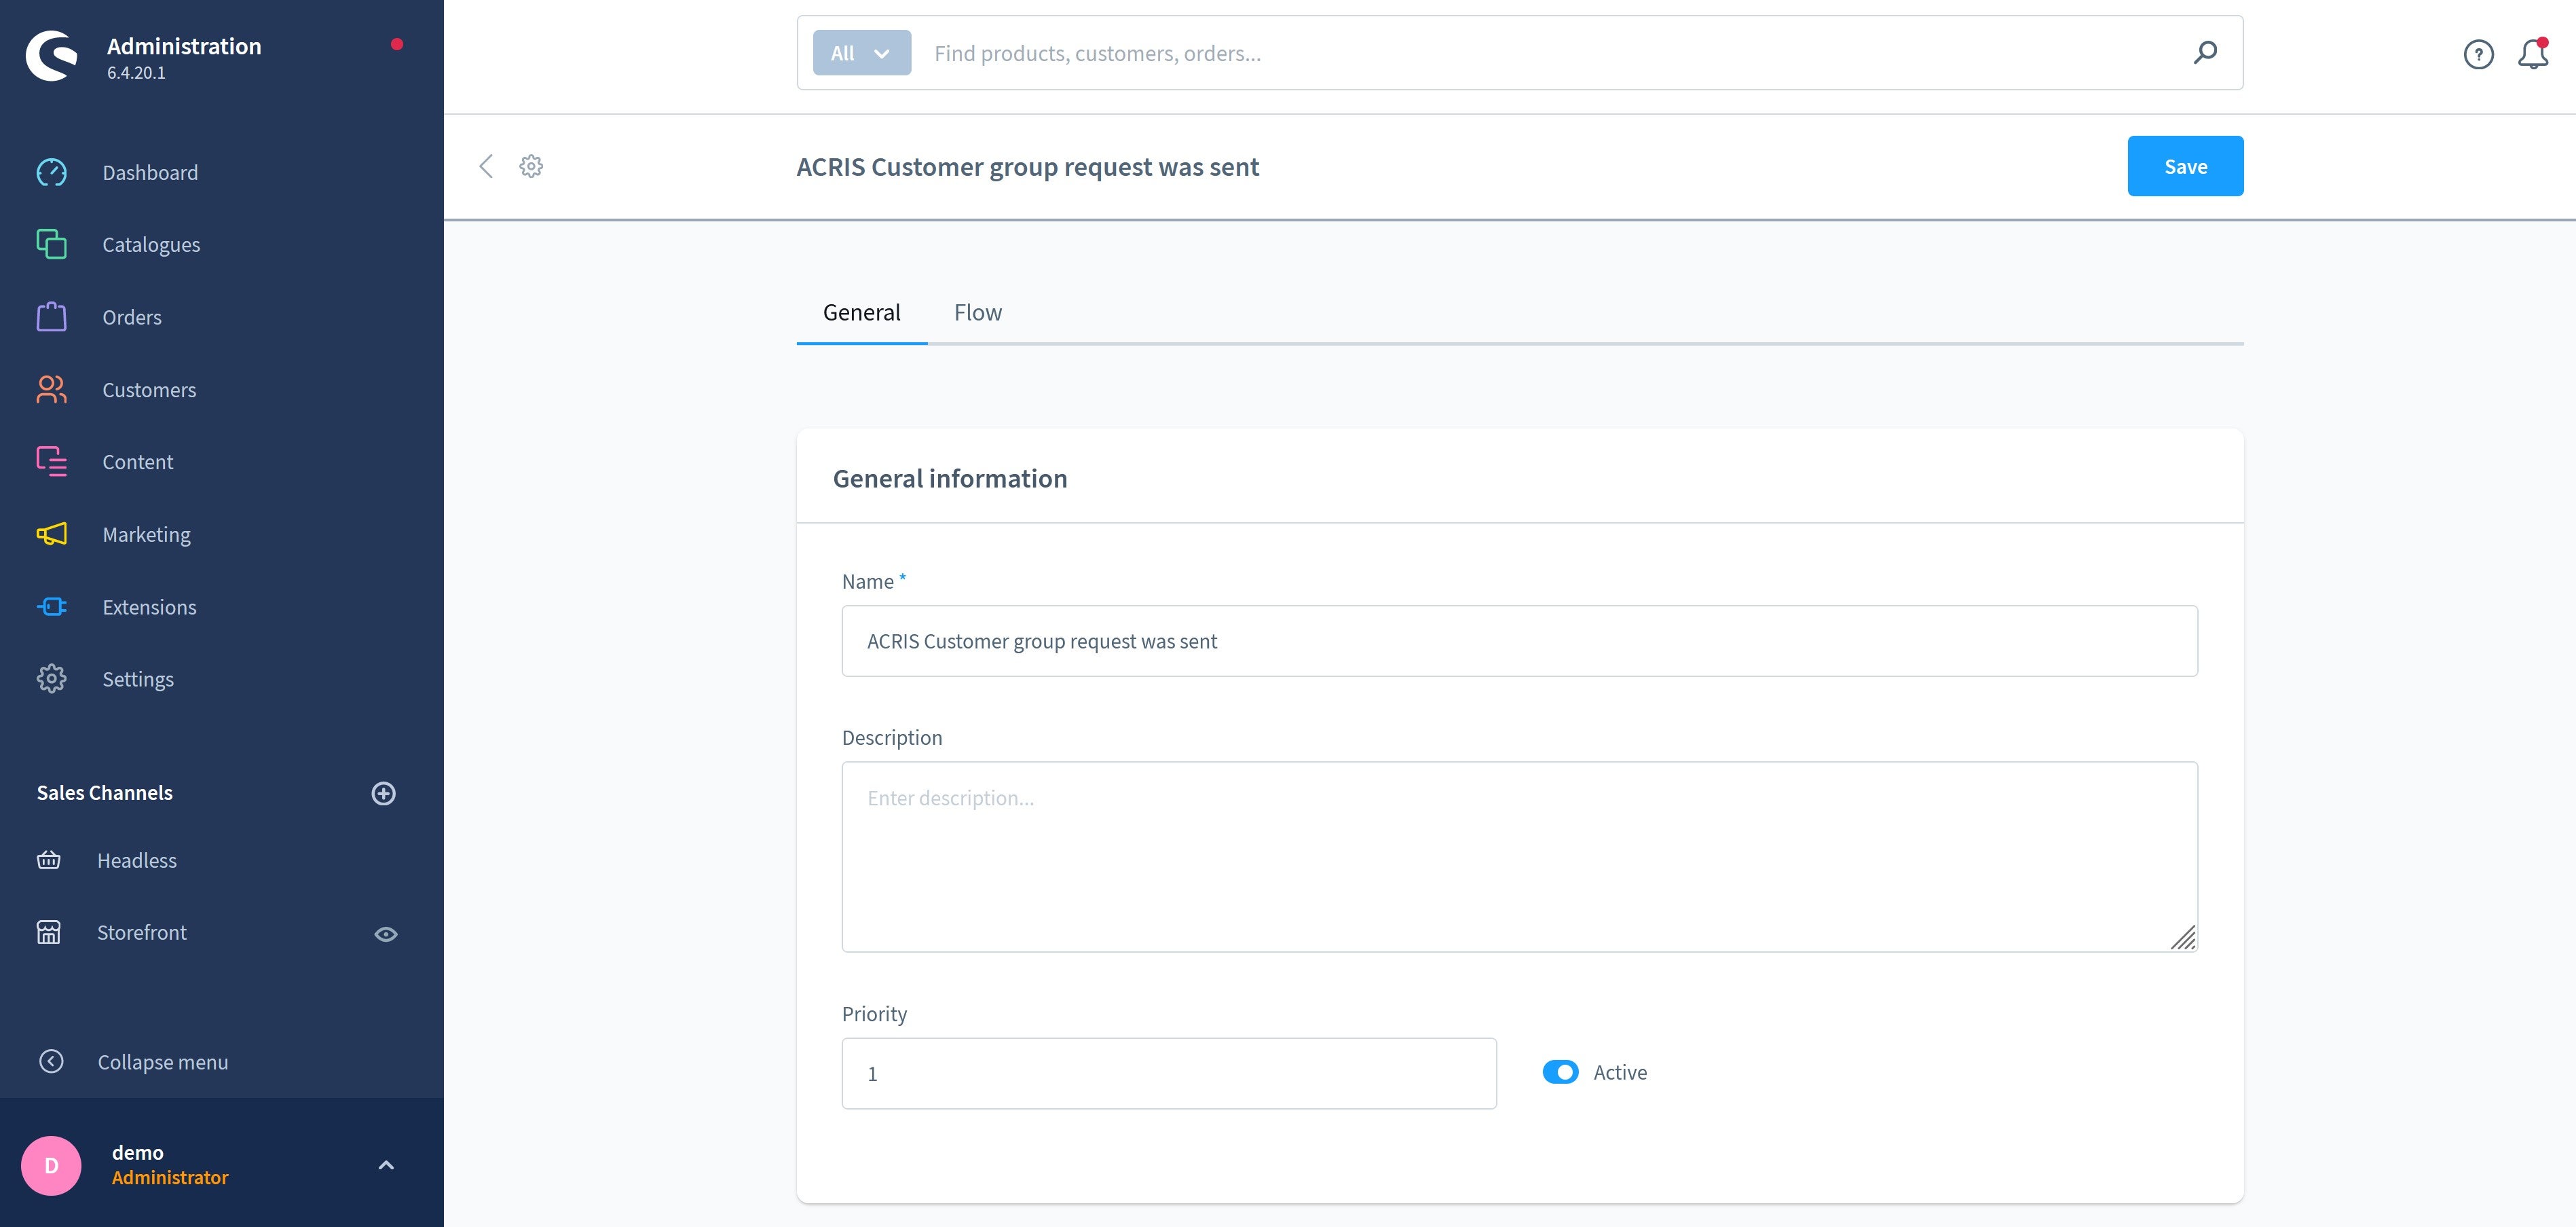This screenshot has width=2576, height=1227.
Task: Add a new sales channel with plus icon
Action: [383, 793]
